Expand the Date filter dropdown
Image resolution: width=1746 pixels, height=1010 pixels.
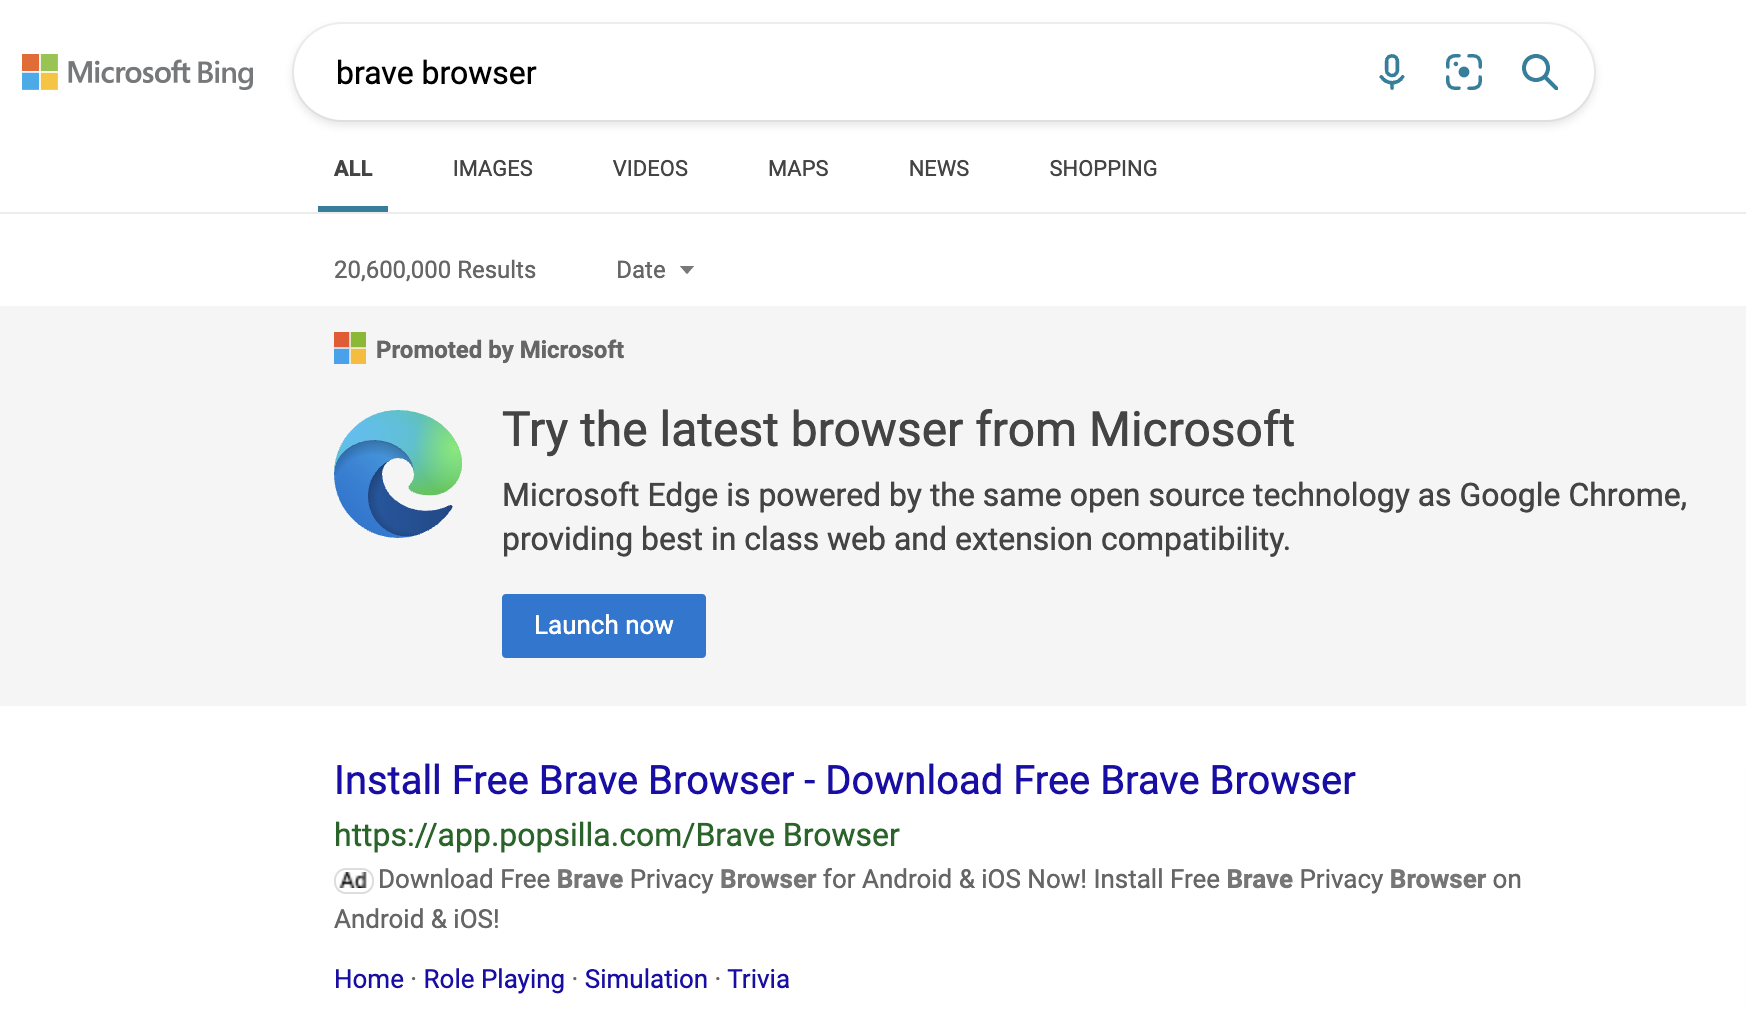coord(655,270)
